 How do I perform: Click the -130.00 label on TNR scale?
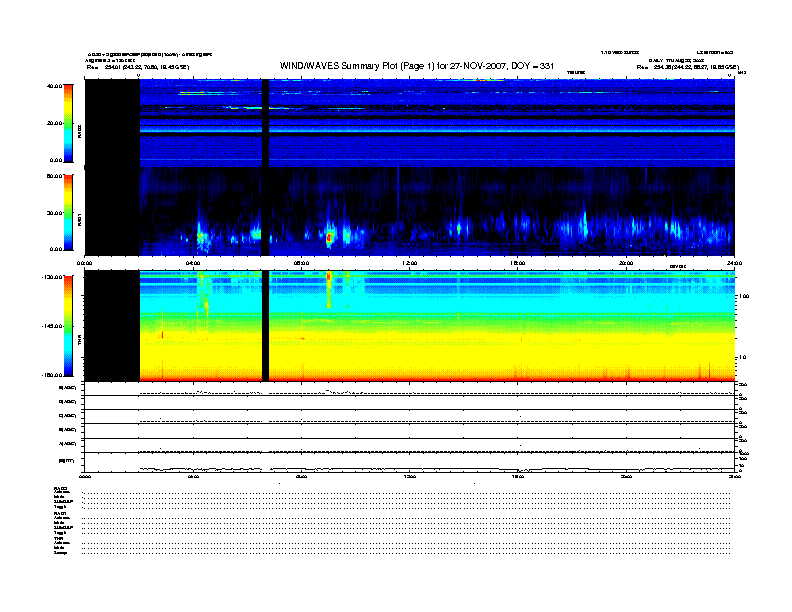[53, 277]
